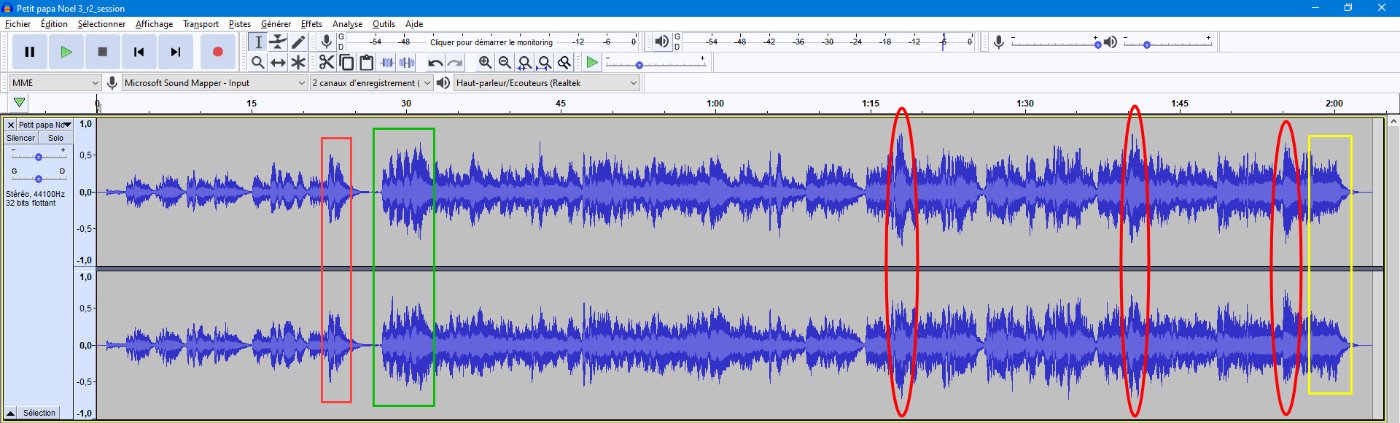This screenshot has height=423, width=1400.
Task: Open the Analyse menu
Action: pyautogui.click(x=348, y=23)
